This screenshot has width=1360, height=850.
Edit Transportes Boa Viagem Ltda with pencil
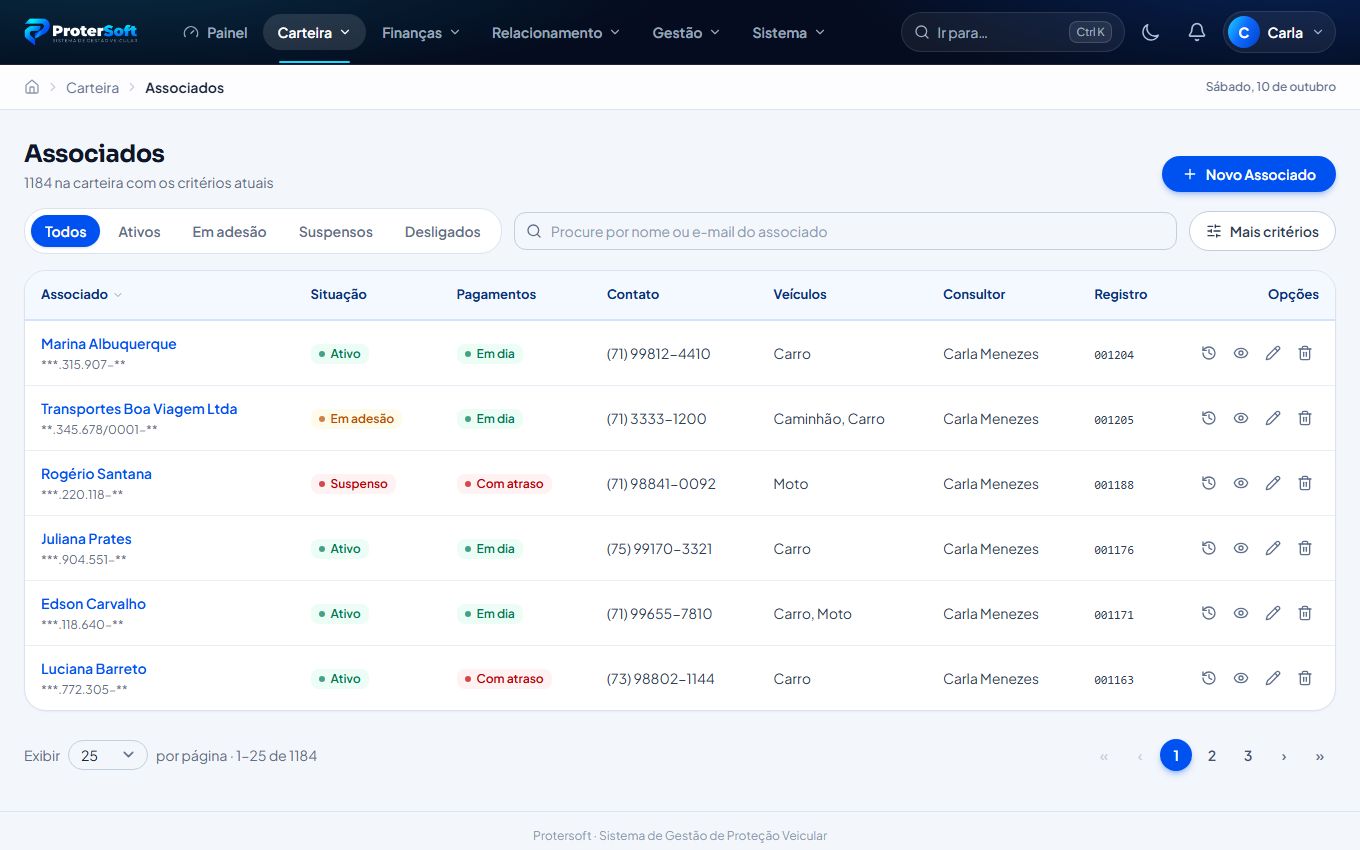[1273, 418]
